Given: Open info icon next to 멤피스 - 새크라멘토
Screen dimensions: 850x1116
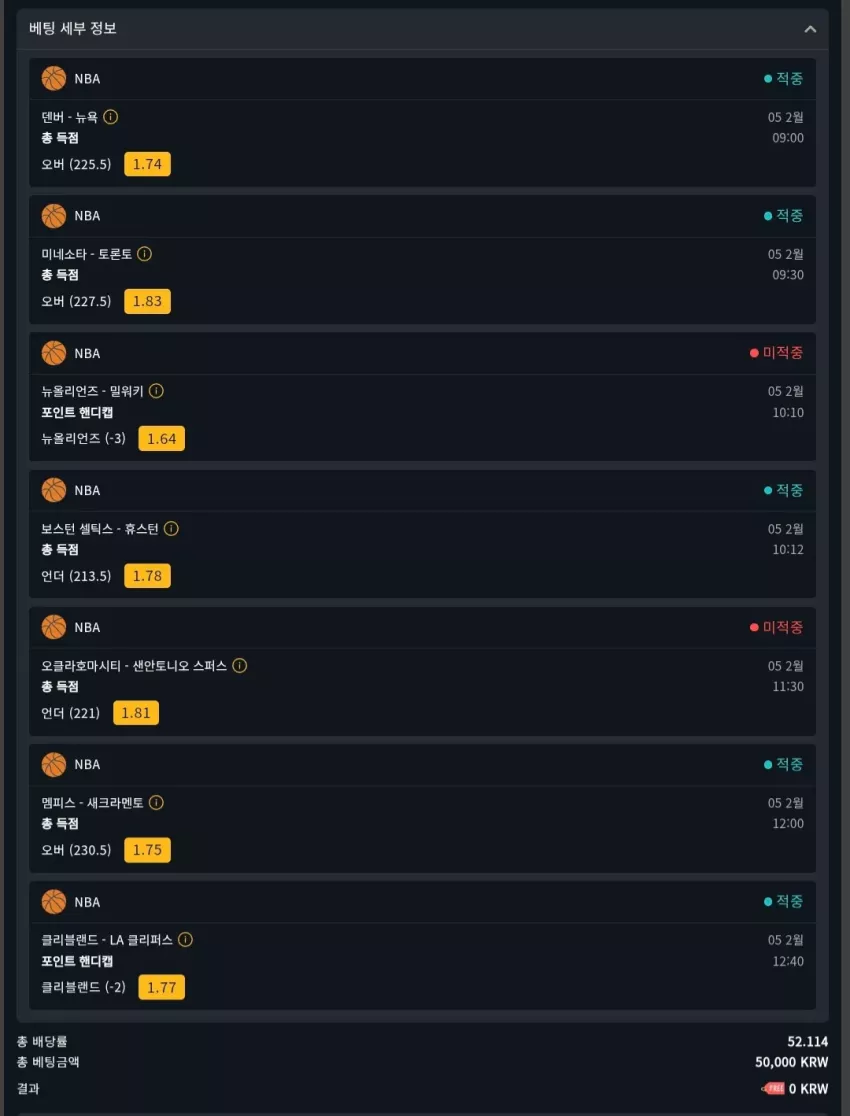Looking at the screenshot, I should (157, 803).
